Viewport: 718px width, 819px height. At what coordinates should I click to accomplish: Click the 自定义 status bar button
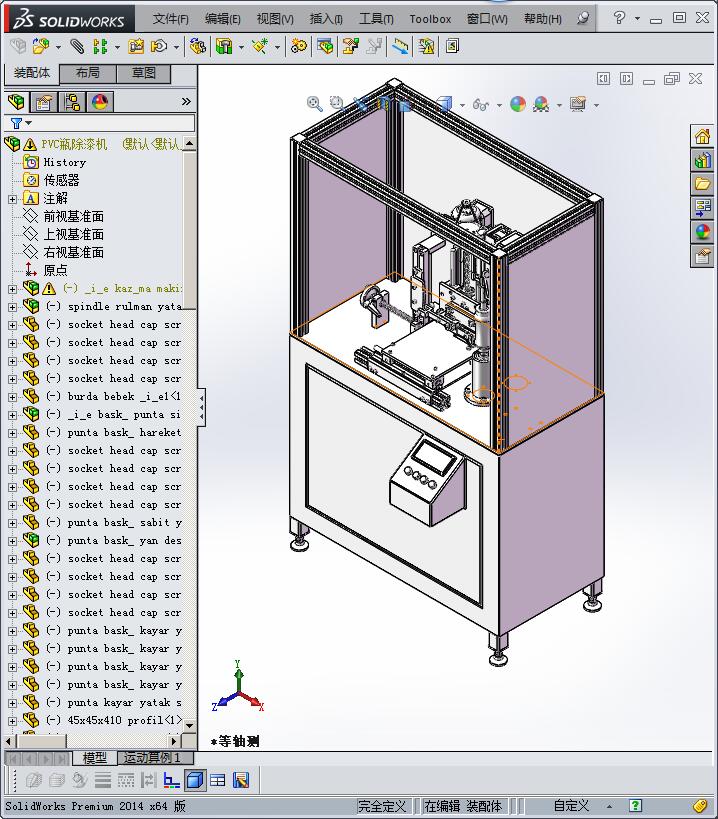[571, 806]
